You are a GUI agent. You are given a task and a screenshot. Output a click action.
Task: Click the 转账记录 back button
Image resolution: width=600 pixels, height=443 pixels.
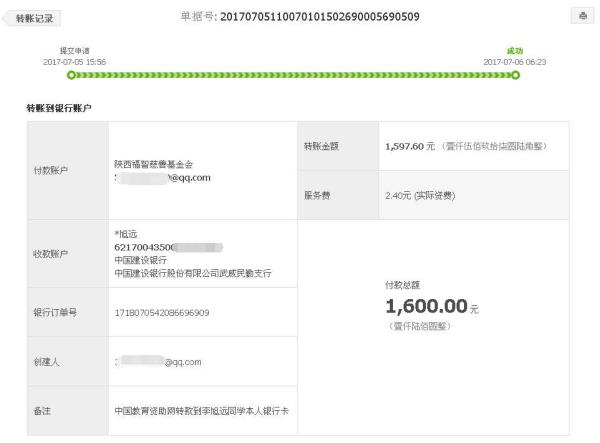tap(33, 18)
